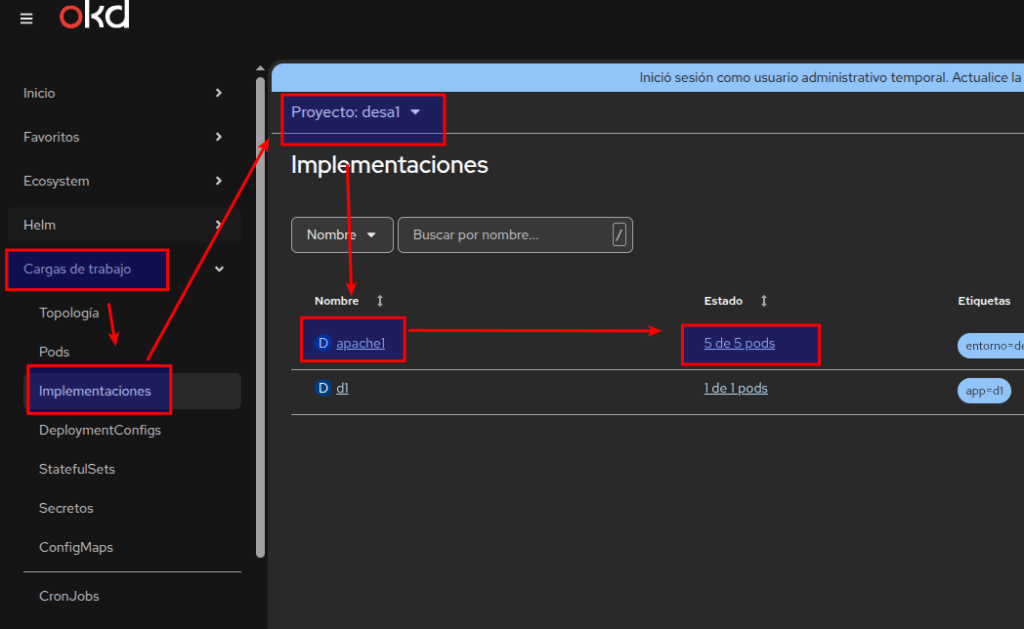Image resolution: width=1024 pixels, height=629 pixels.
Task: Open the Proyecto: desa1 dropdown
Action: [x=356, y=113]
